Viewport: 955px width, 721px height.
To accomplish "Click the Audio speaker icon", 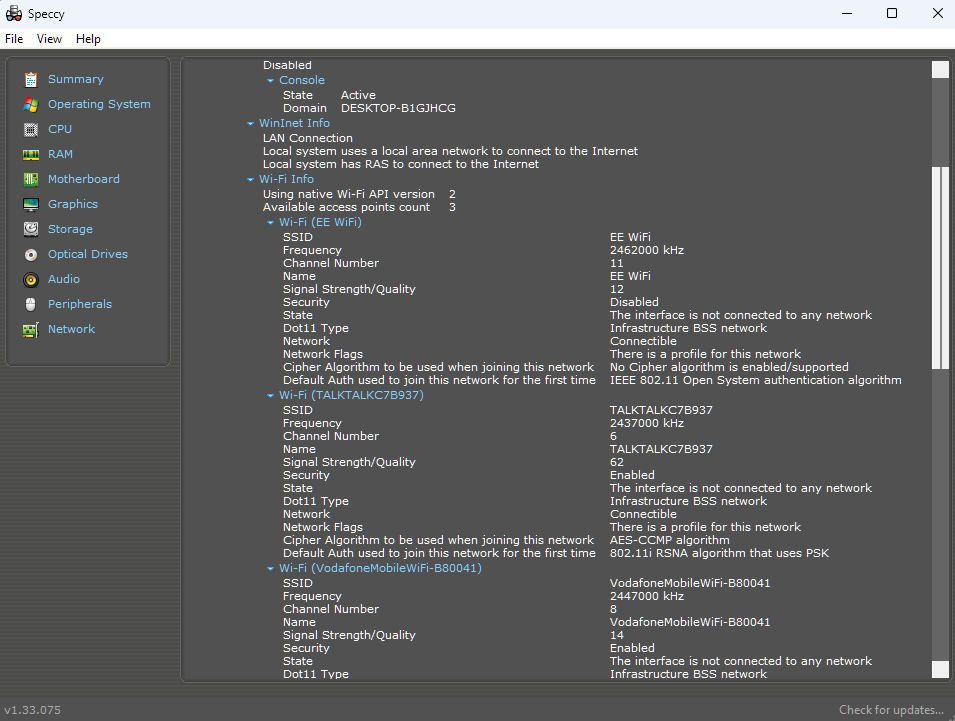I will (x=31, y=280).
